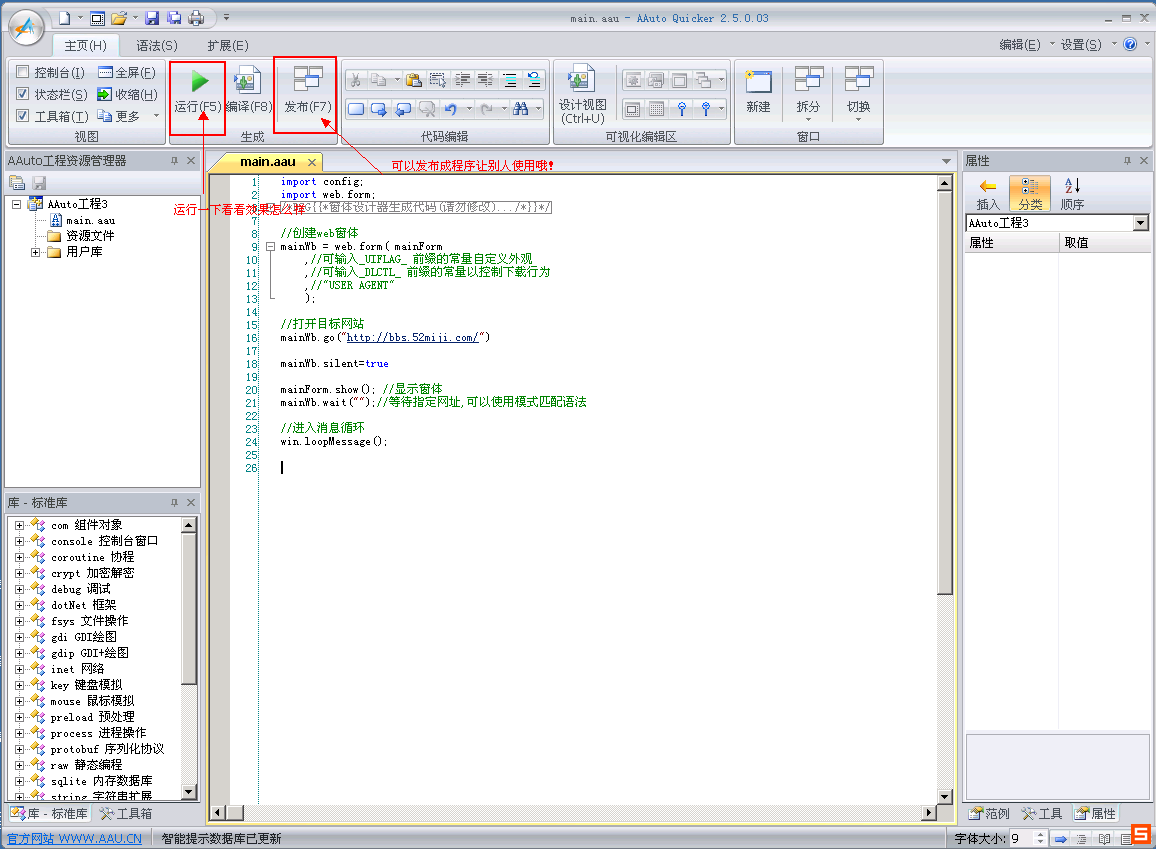Expand the 用户库 folder tree node

[x=36, y=252]
